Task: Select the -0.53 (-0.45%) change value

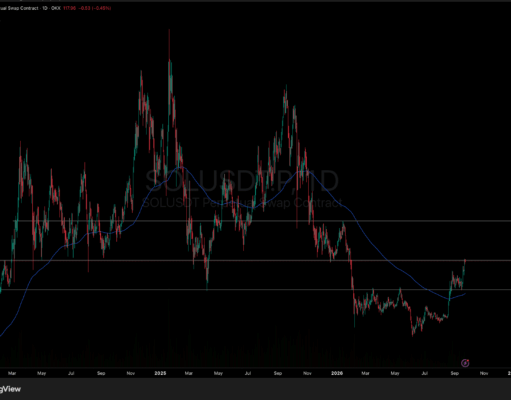Action: 95,8
